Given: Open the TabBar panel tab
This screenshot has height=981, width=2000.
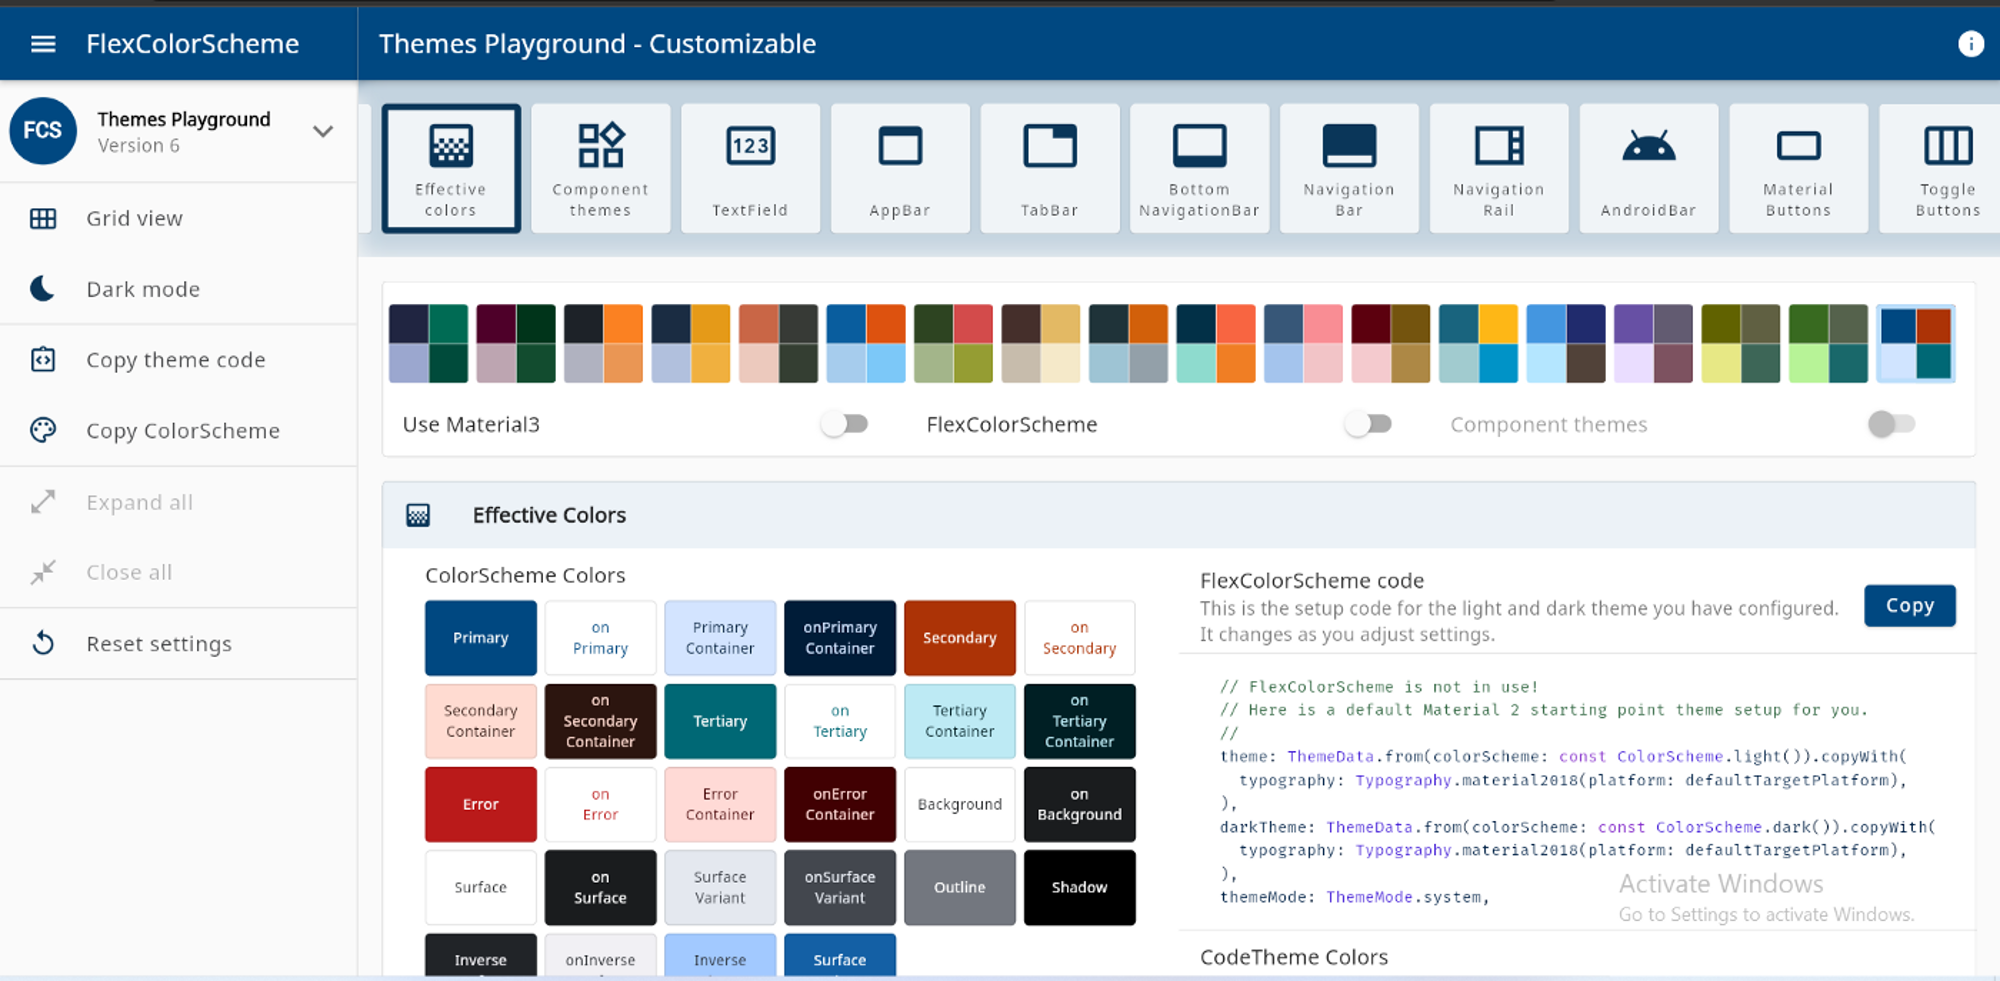Looking at the screenshot, I should pyautogui.click(x=1049, y=169).
